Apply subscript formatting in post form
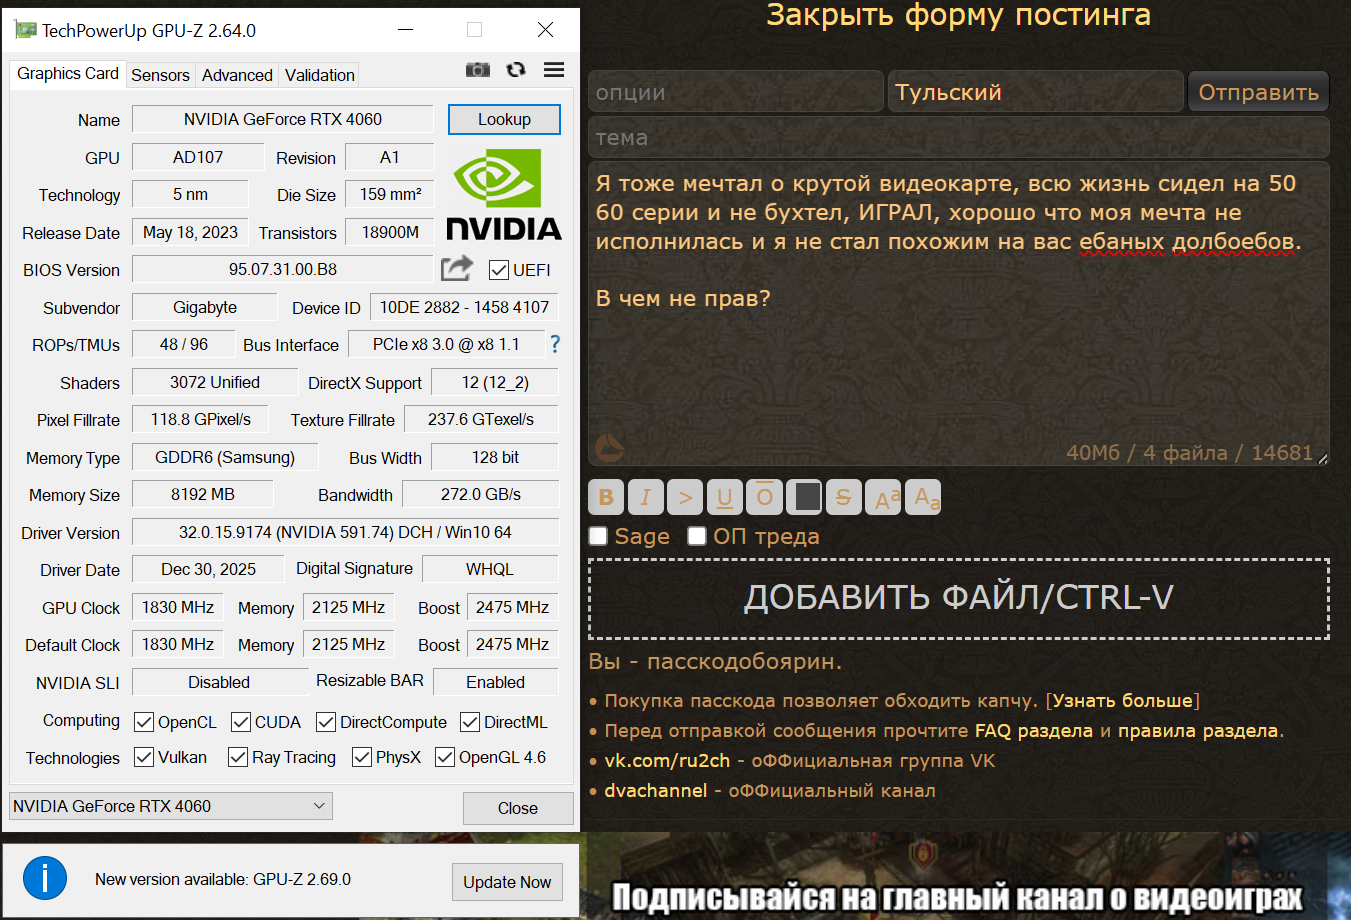The image size is (1351, 920). 923,497
